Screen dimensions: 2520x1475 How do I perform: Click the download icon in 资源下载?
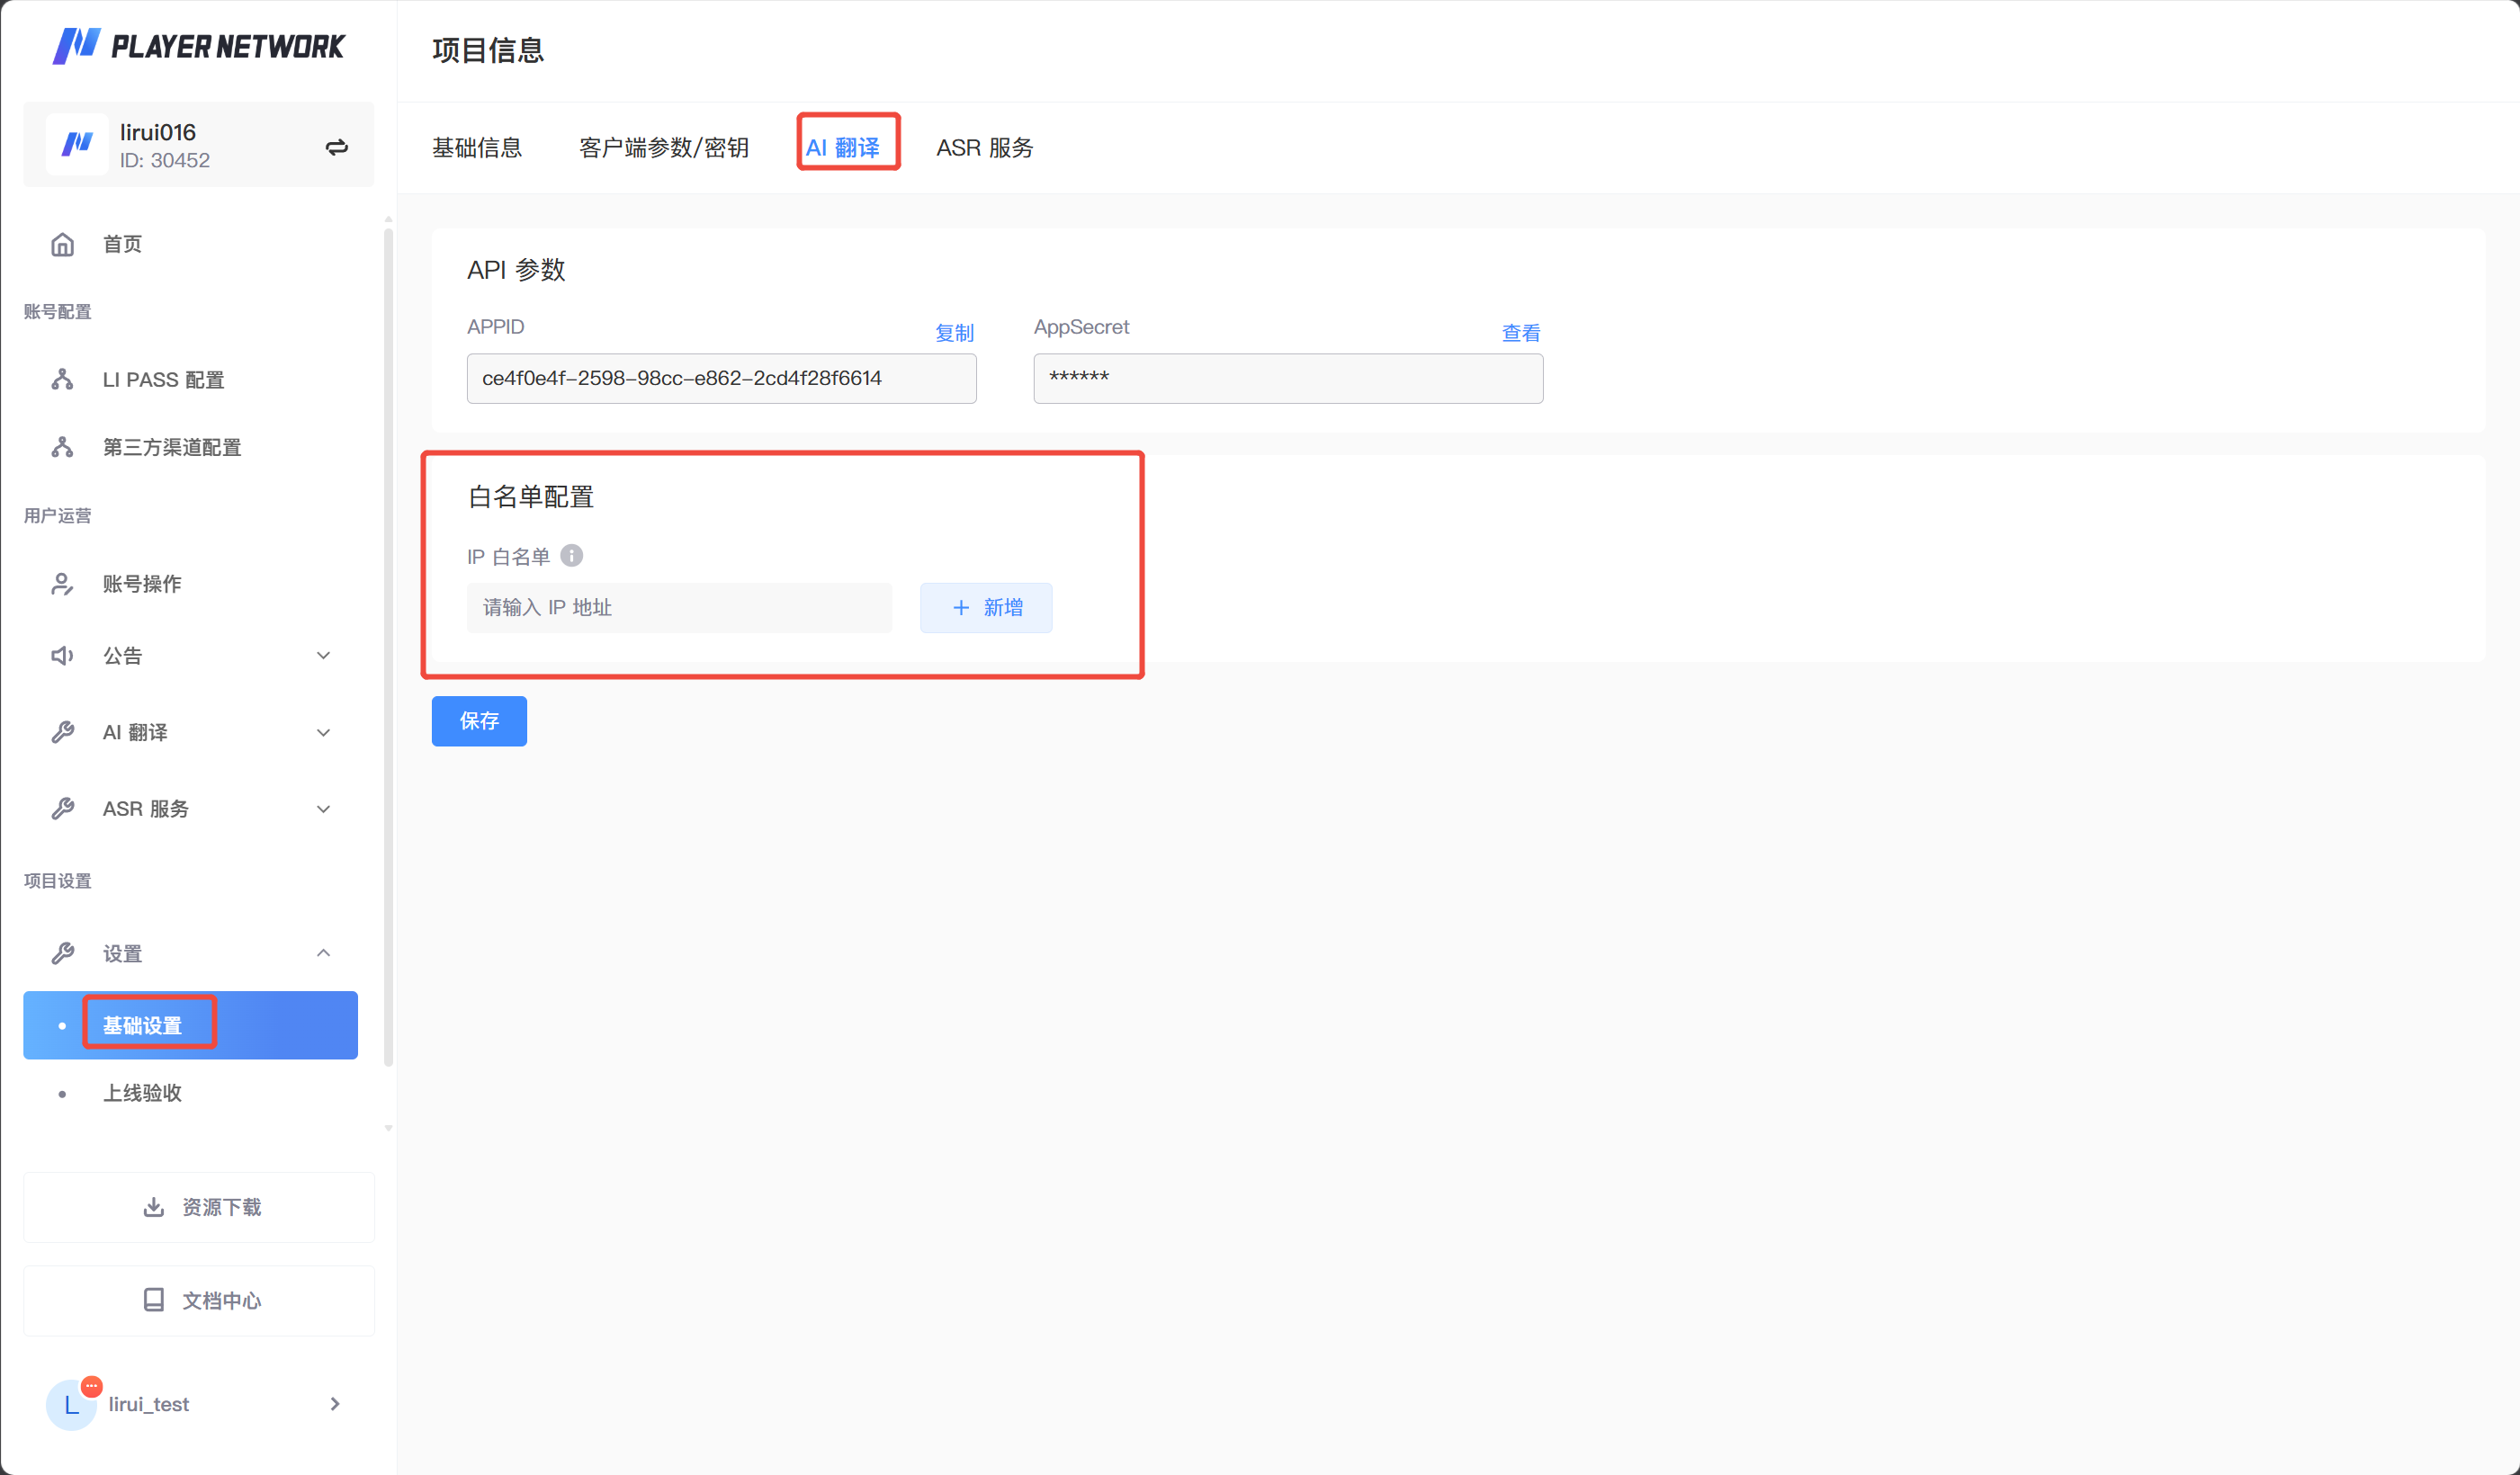[x=153, y=1207]
